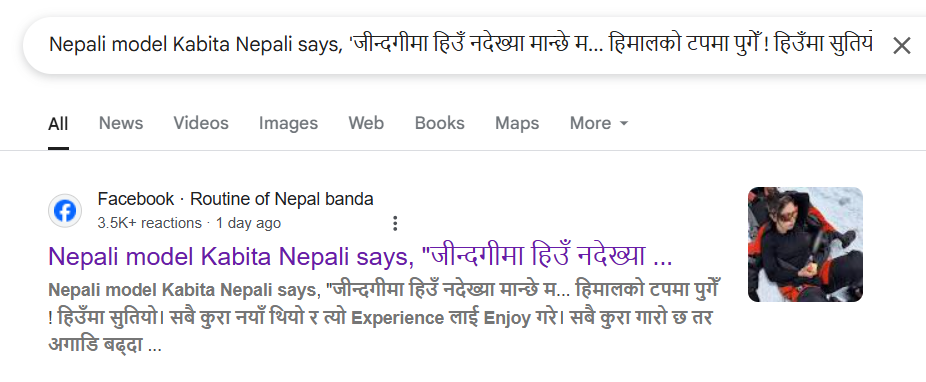
Task: Open the three-dot menu for the Facebook result
Action: 395,223
